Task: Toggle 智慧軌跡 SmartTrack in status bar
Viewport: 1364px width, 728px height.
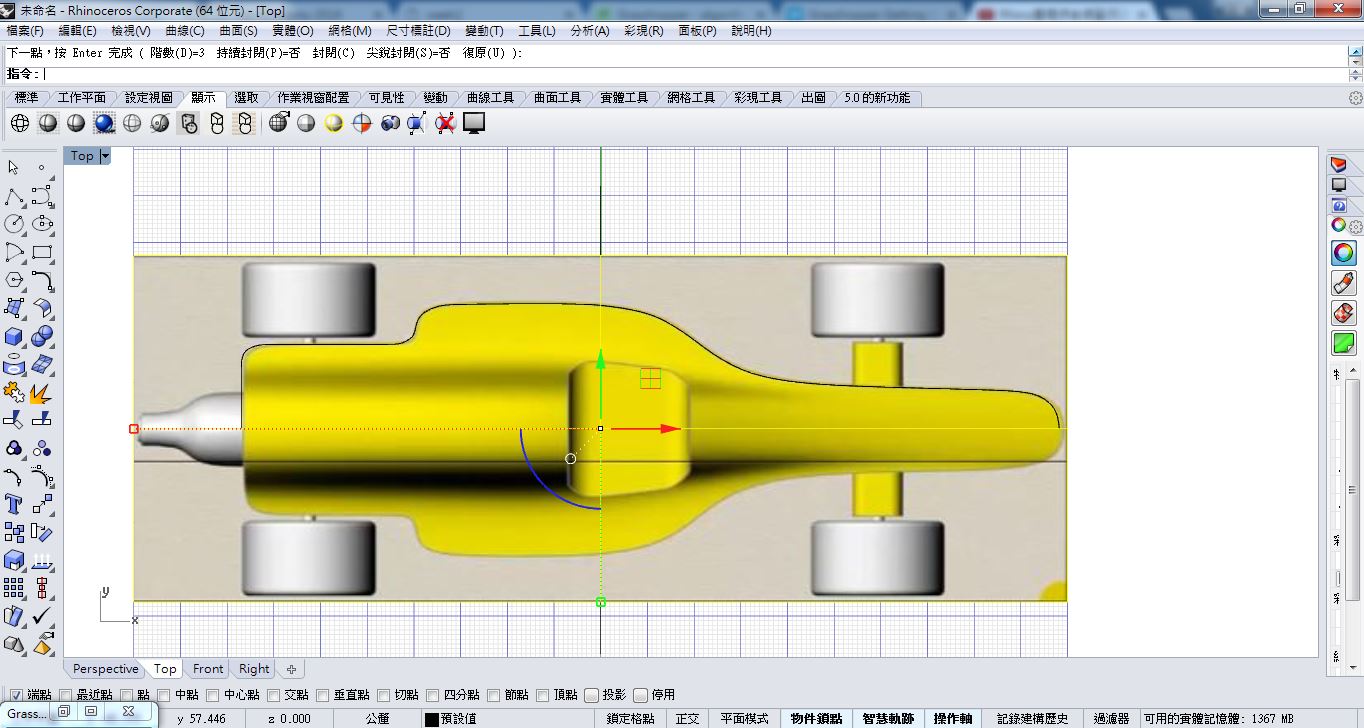Action: click(888, 719)
